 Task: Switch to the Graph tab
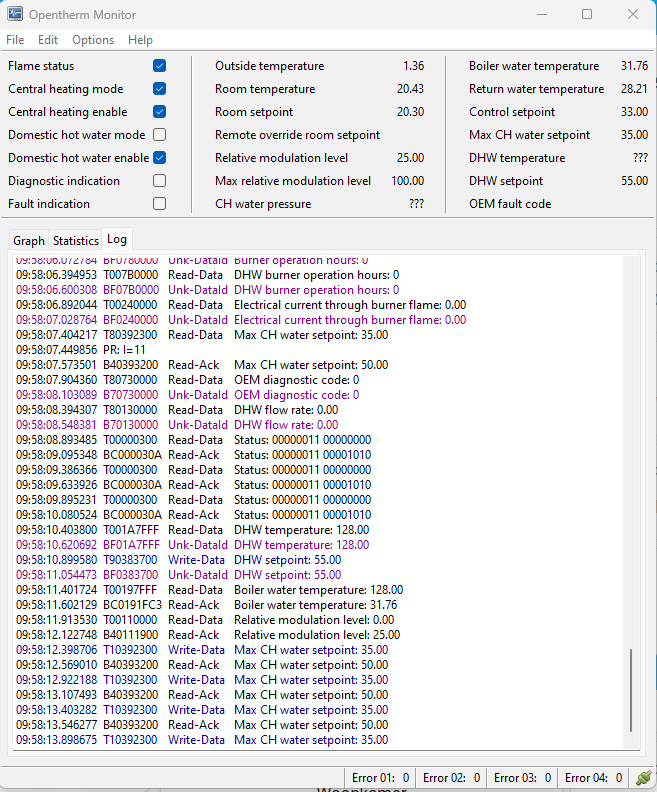(x=29, y=241)
